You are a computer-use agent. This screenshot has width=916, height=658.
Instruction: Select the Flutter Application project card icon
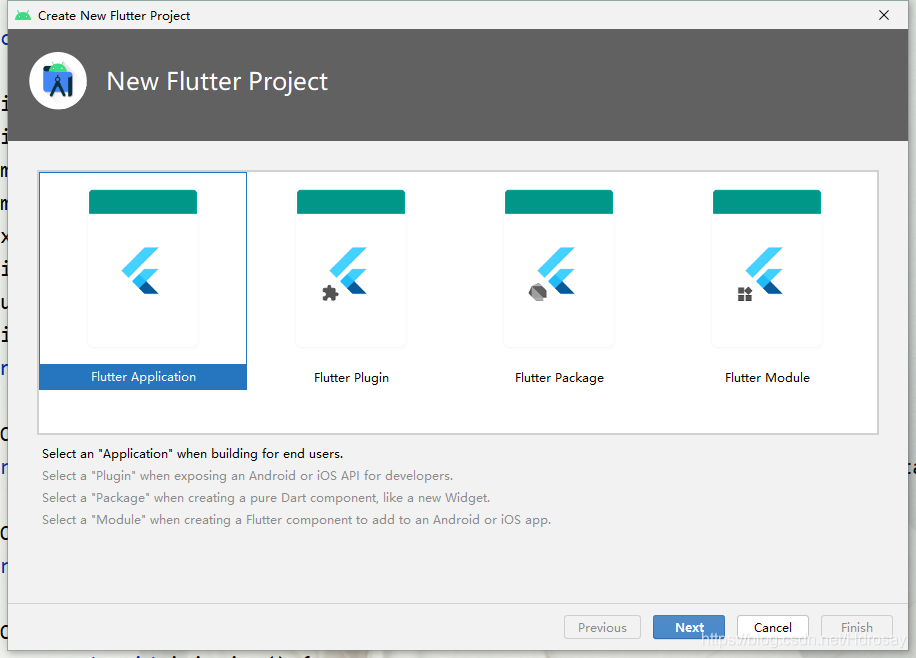pos(143,268)
